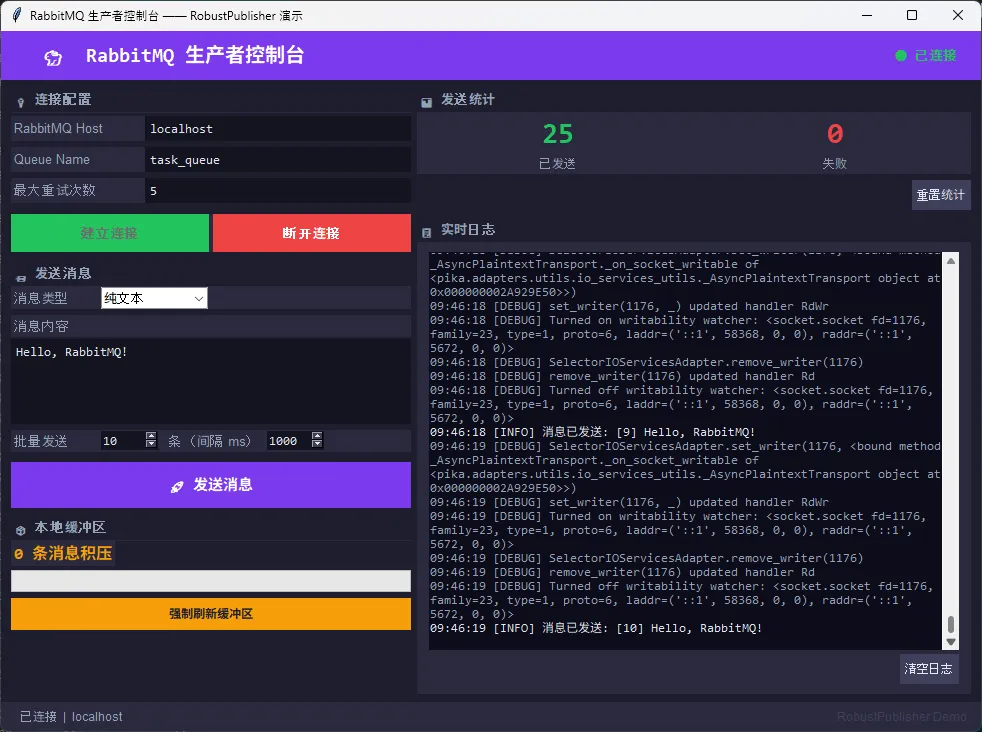Click the log scrollbar thumb
This screenshot has height=732, width=982.
click(951, 624)
